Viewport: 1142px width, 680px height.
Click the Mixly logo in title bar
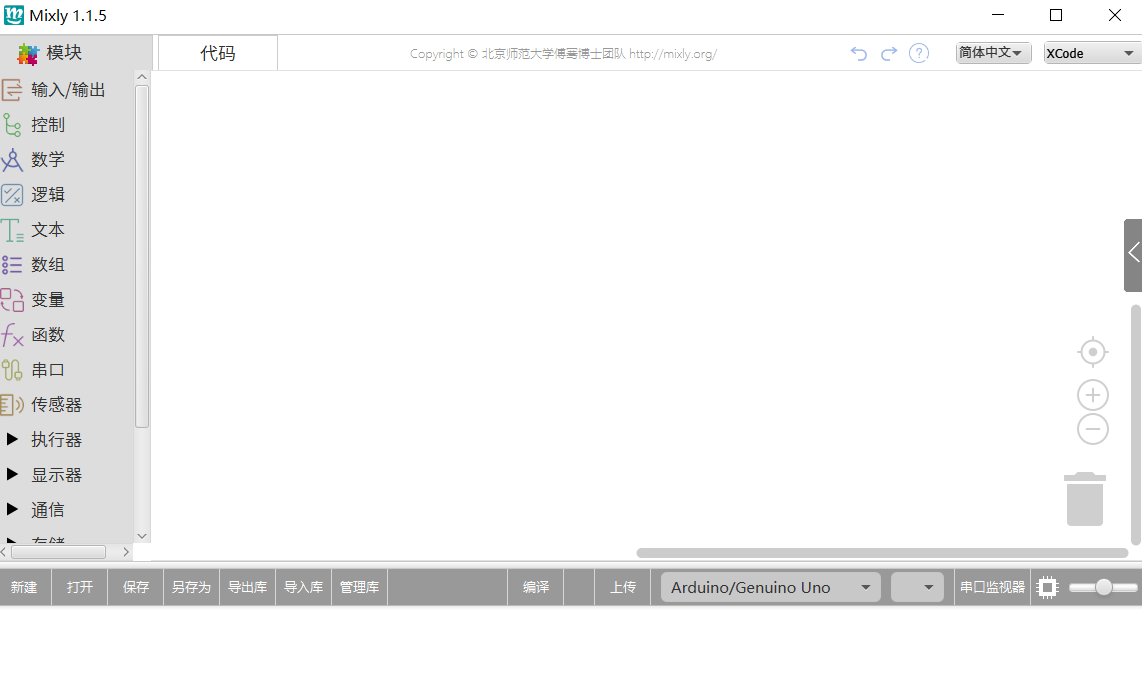pos(13,15)
